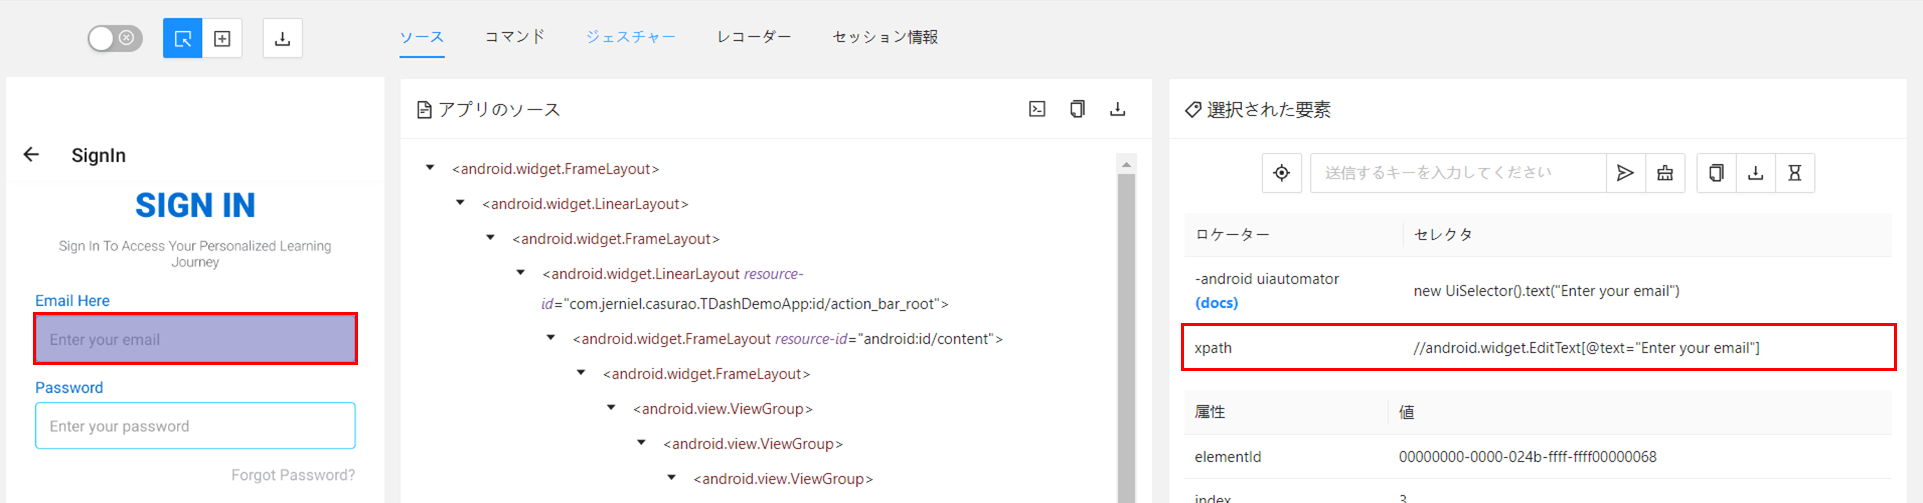Tap the selected element using the target icon

[x=1281, y=173]
